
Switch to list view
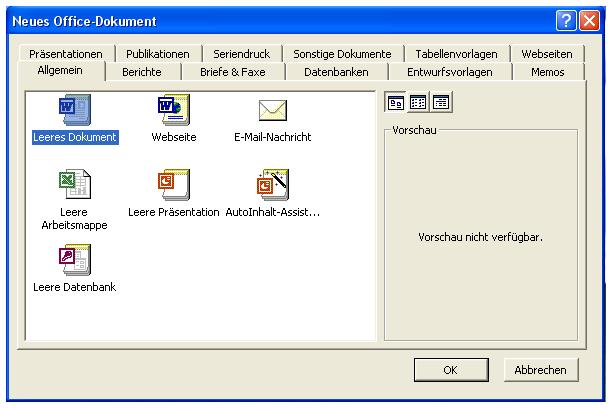click(418, 103)
